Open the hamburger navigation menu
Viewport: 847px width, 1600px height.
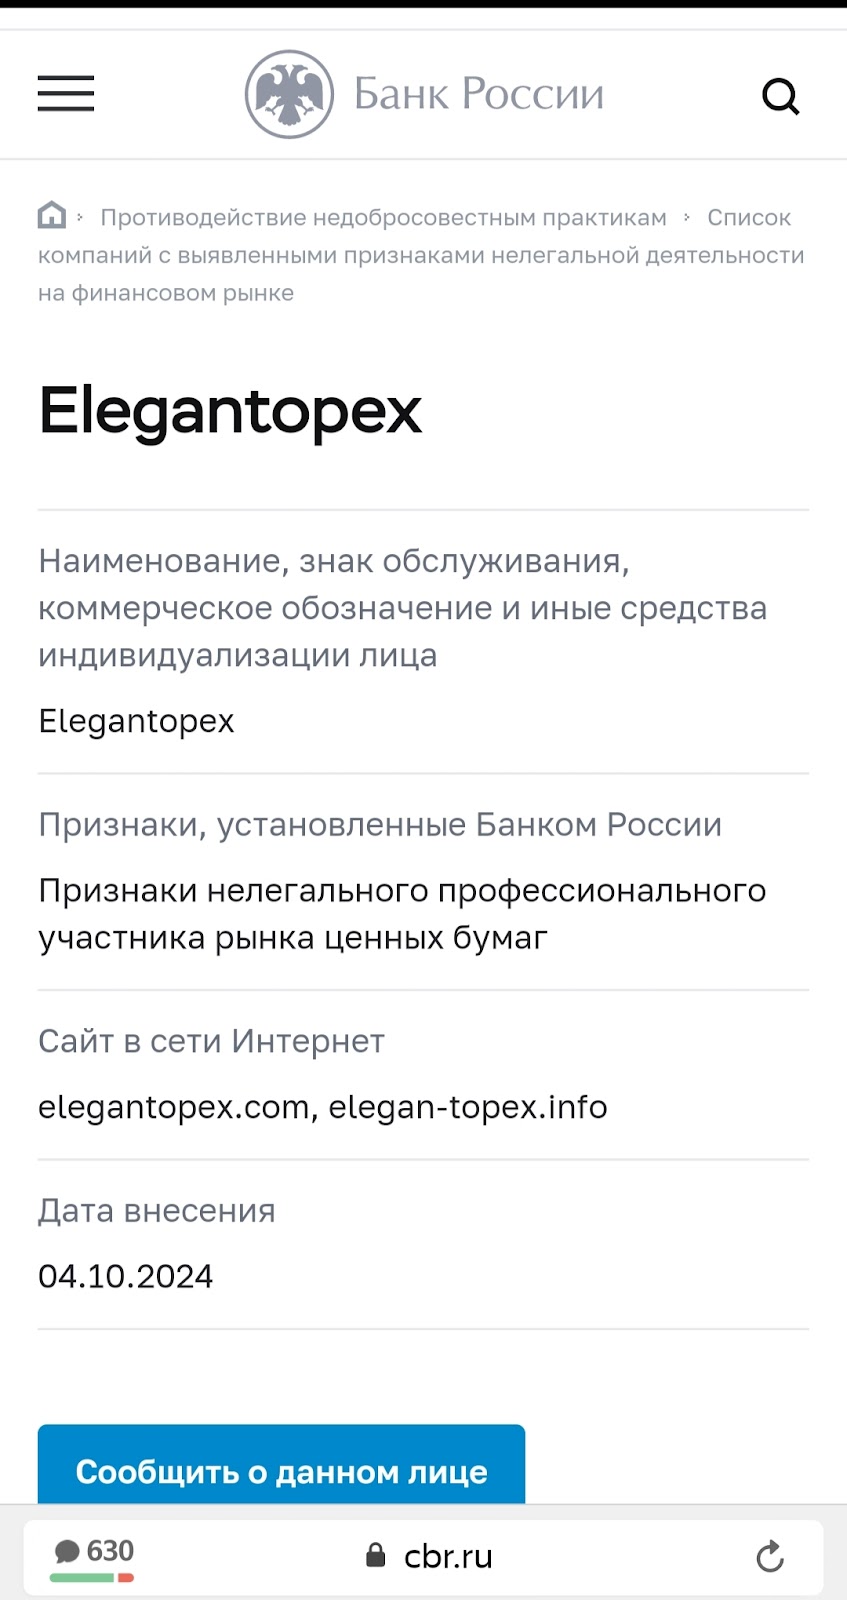coord(65,94)
